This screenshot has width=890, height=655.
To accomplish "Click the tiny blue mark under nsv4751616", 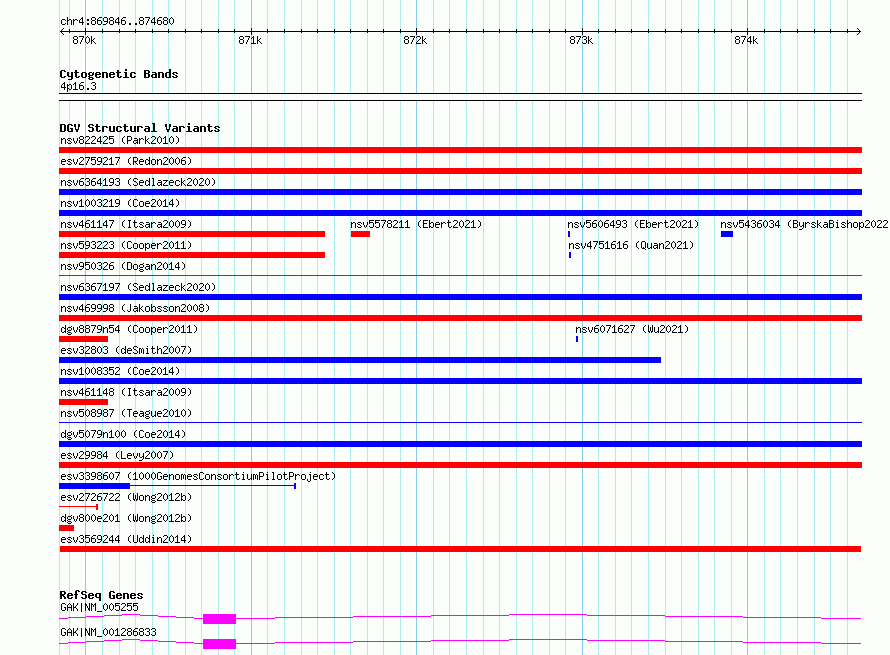I will pyautogui.click(x=570, y=255).
